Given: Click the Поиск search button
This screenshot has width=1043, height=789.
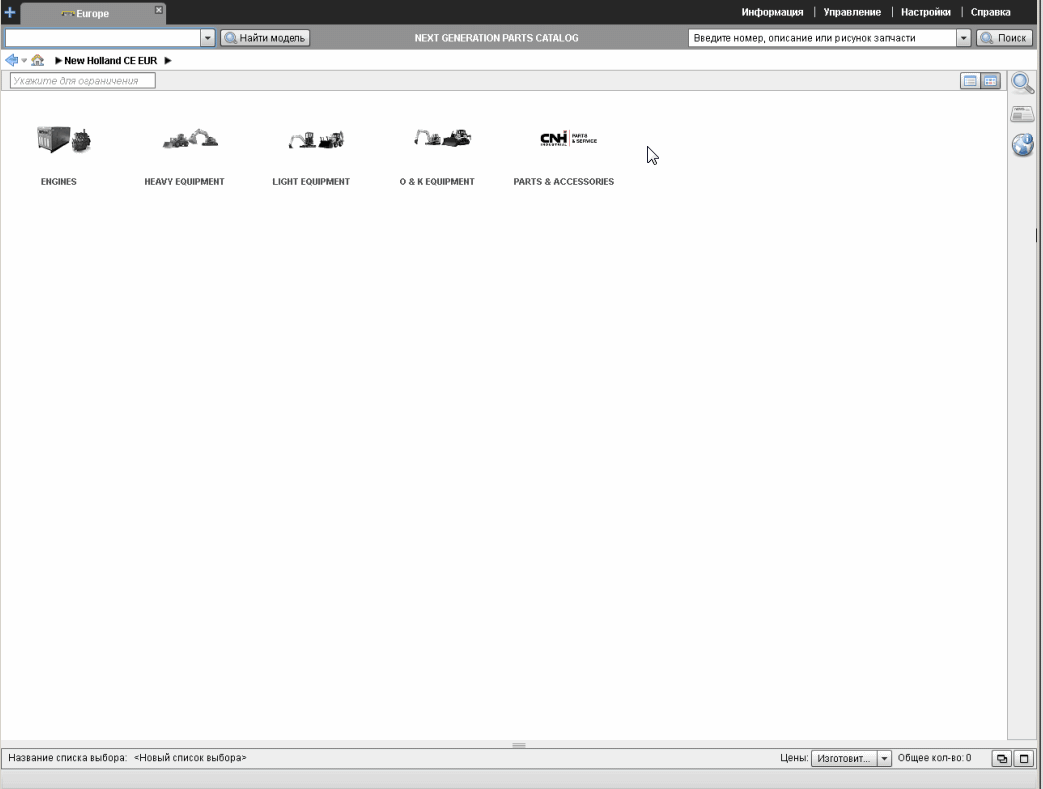Looking at the screenshot, I should click(x=1004, y=38).
